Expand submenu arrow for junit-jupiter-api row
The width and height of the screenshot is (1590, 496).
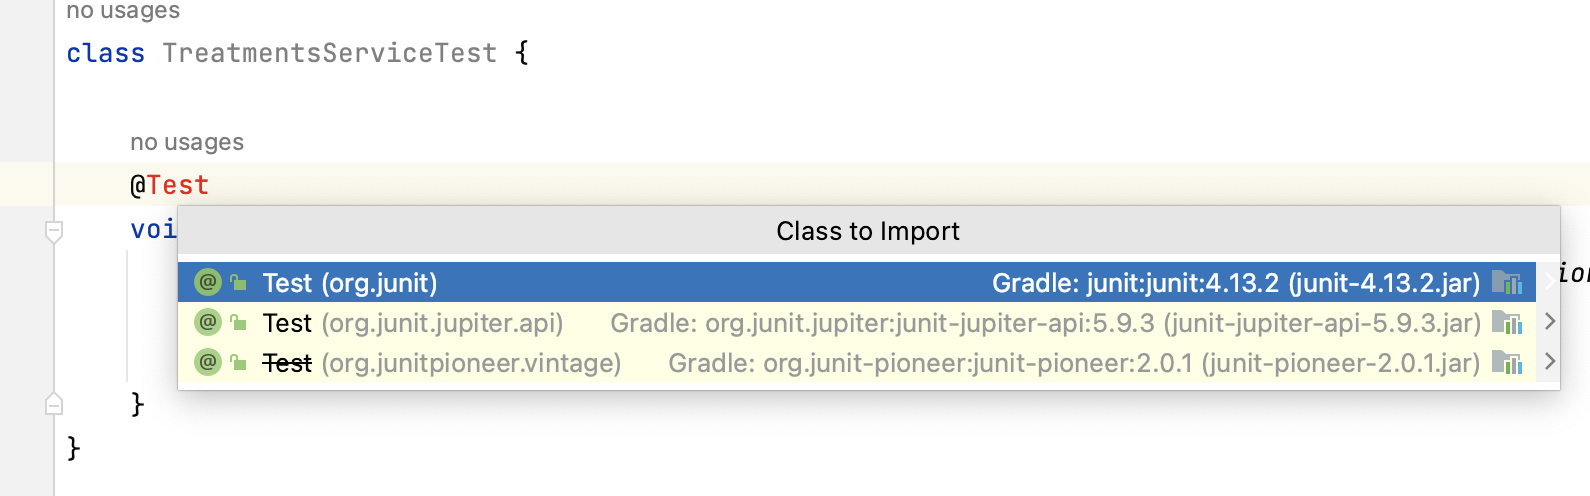point(1549,321)
